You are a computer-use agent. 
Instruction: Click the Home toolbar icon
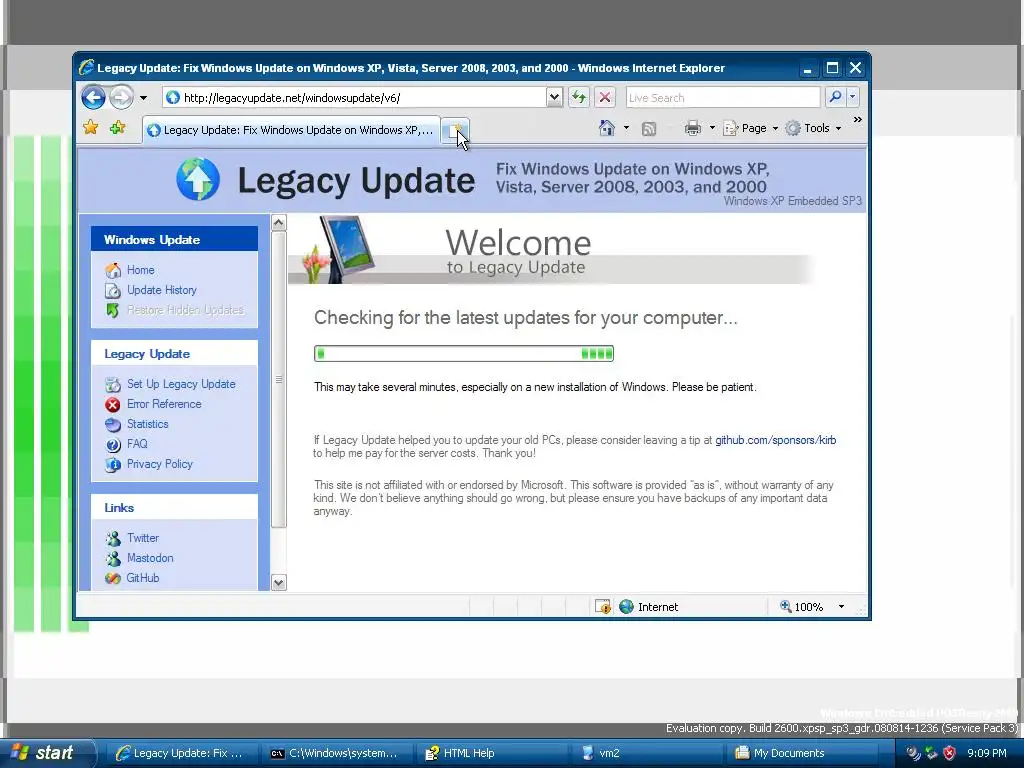point(607,128)
